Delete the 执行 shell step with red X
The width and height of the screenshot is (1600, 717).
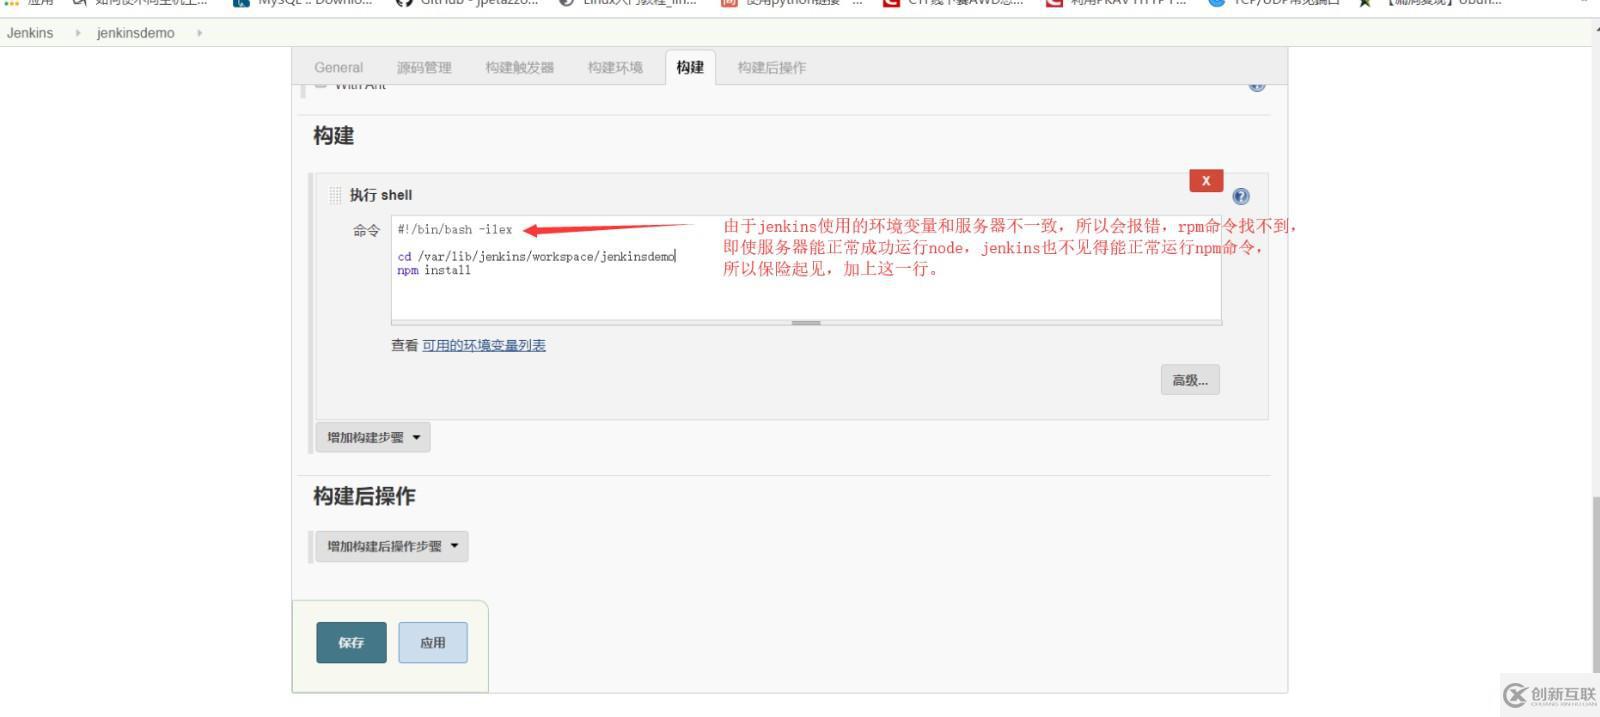pos(1206,180)
